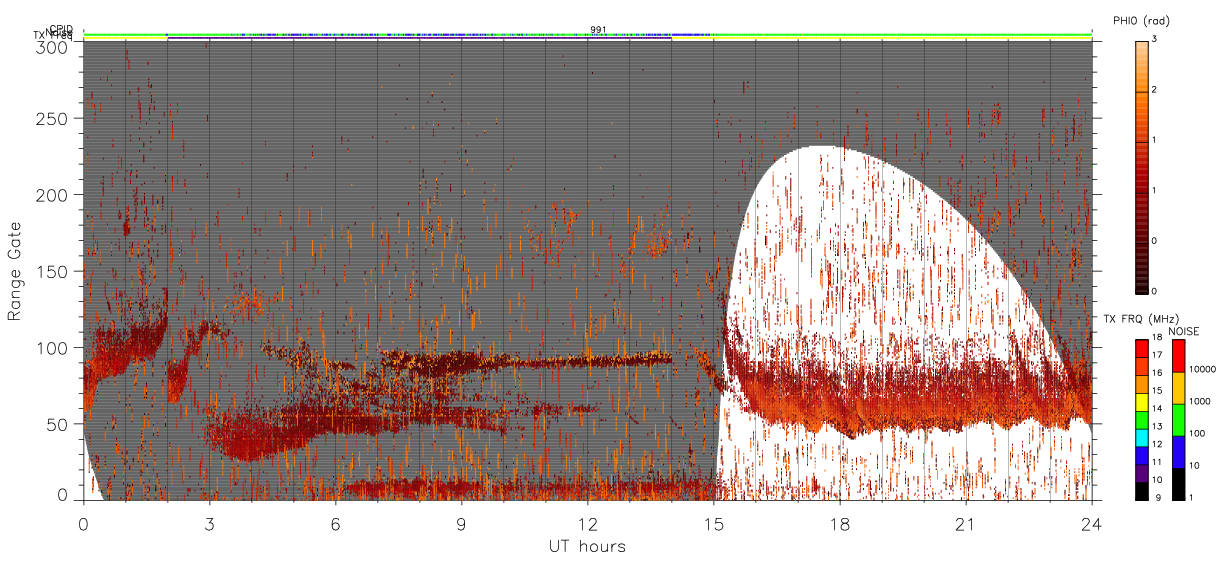1228x567 pixels.
Task: Pick the red top swatch in NOISE legend
Action: coord(1178,356)
